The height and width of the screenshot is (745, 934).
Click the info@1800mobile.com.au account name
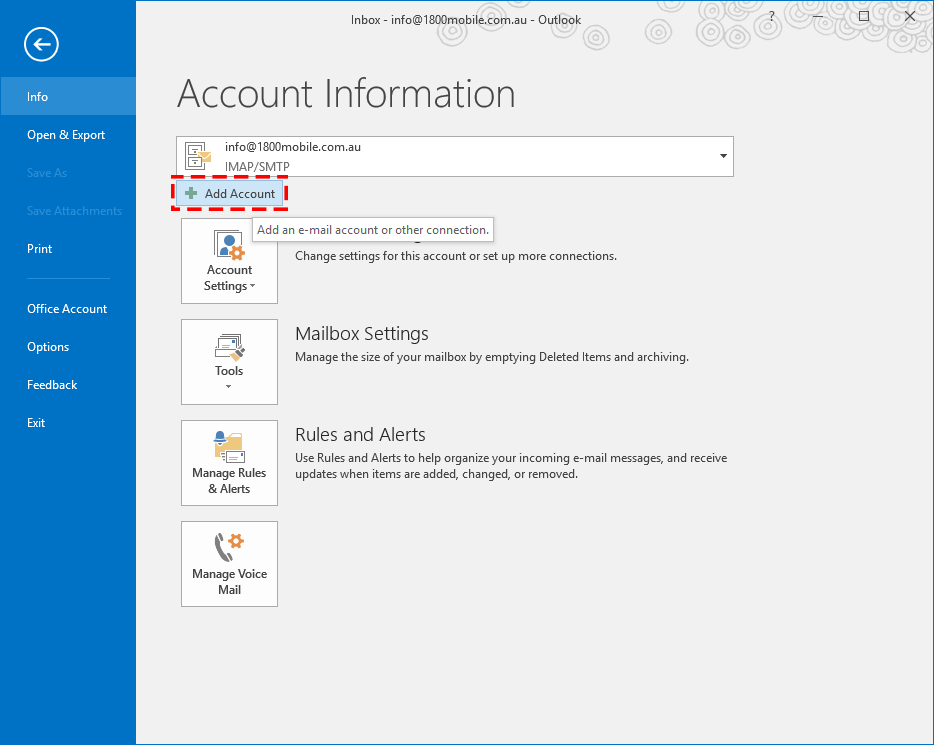click(292, 146)
